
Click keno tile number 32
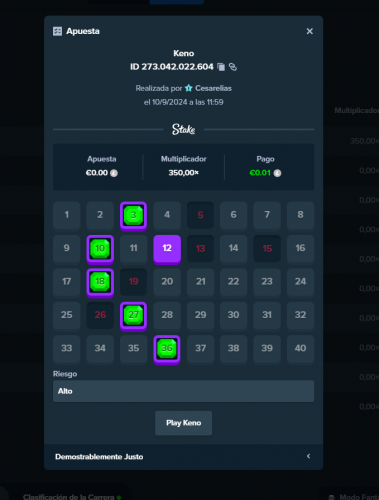(x=300, y=315)
